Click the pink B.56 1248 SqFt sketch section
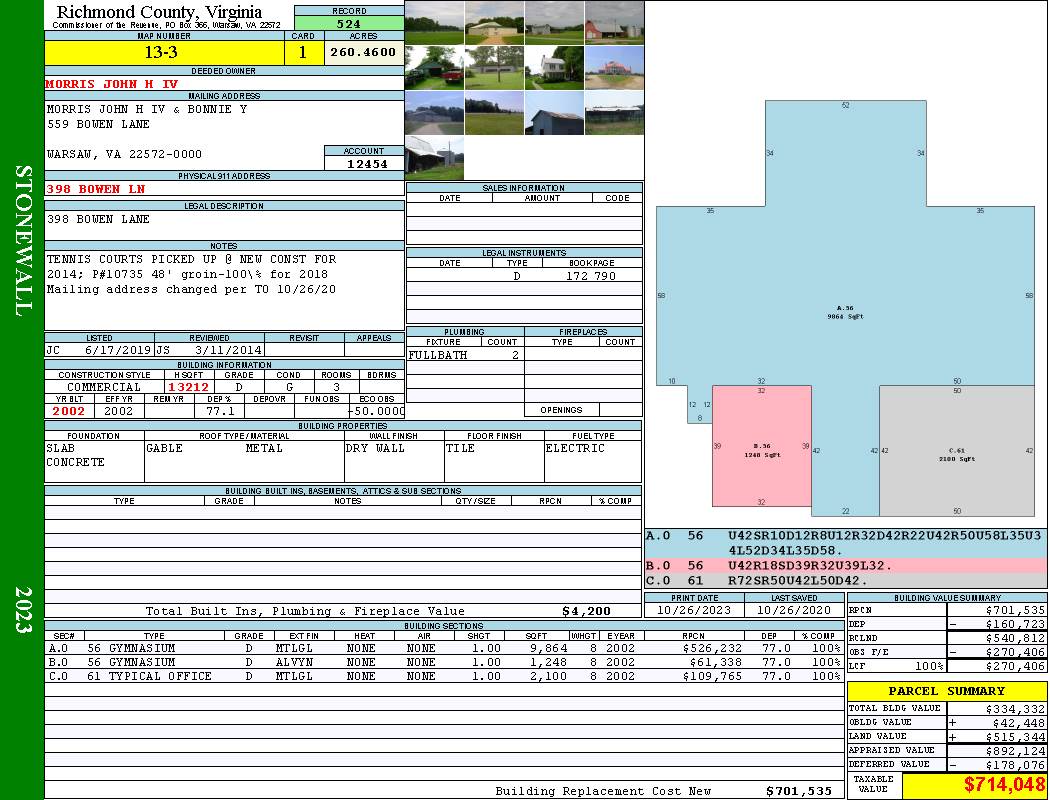The image size is (1050, 800). [761, 445]
